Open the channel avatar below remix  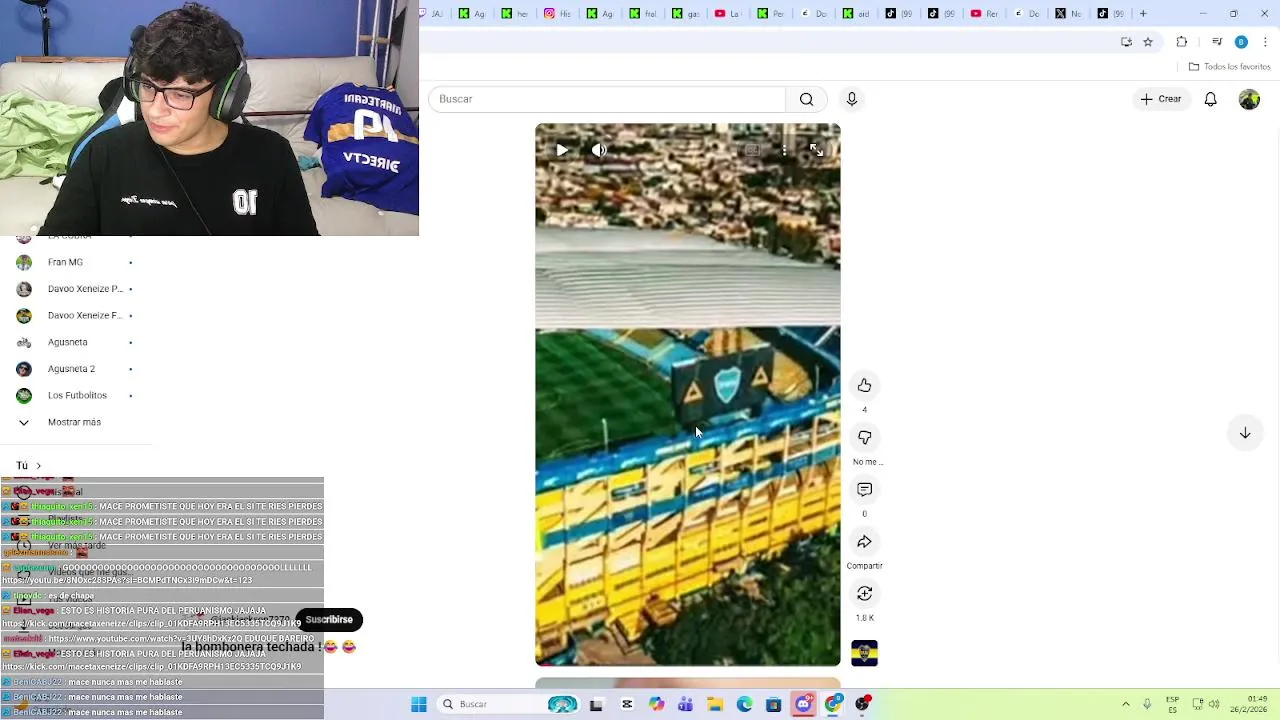click(865, 653)
